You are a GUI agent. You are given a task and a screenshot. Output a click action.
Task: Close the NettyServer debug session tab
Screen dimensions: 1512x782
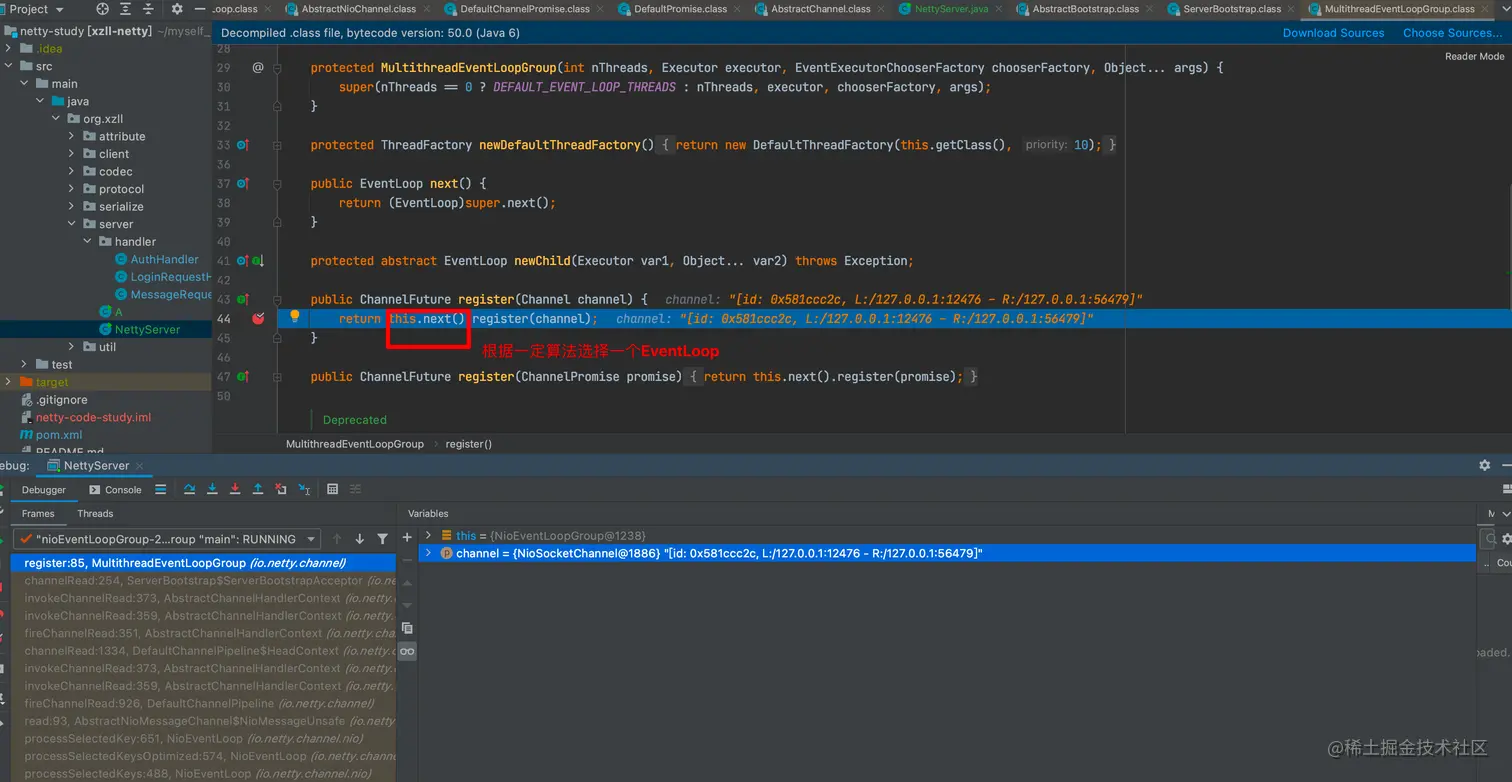pyautogui.click(x=139, y=466)
